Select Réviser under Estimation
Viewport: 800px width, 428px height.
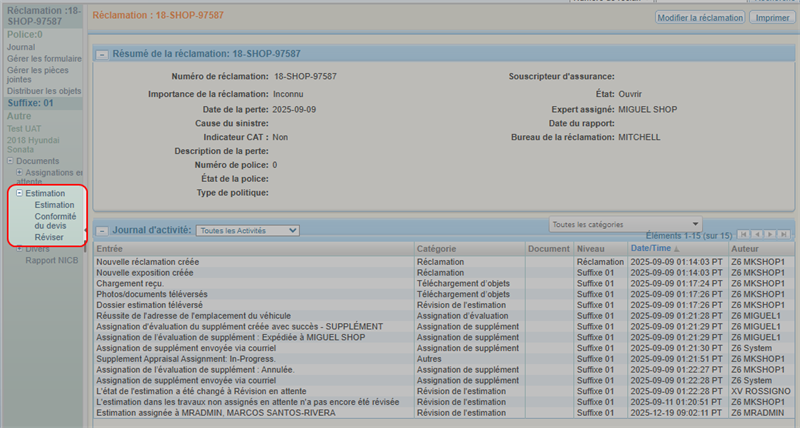click(x=49, y=237)
